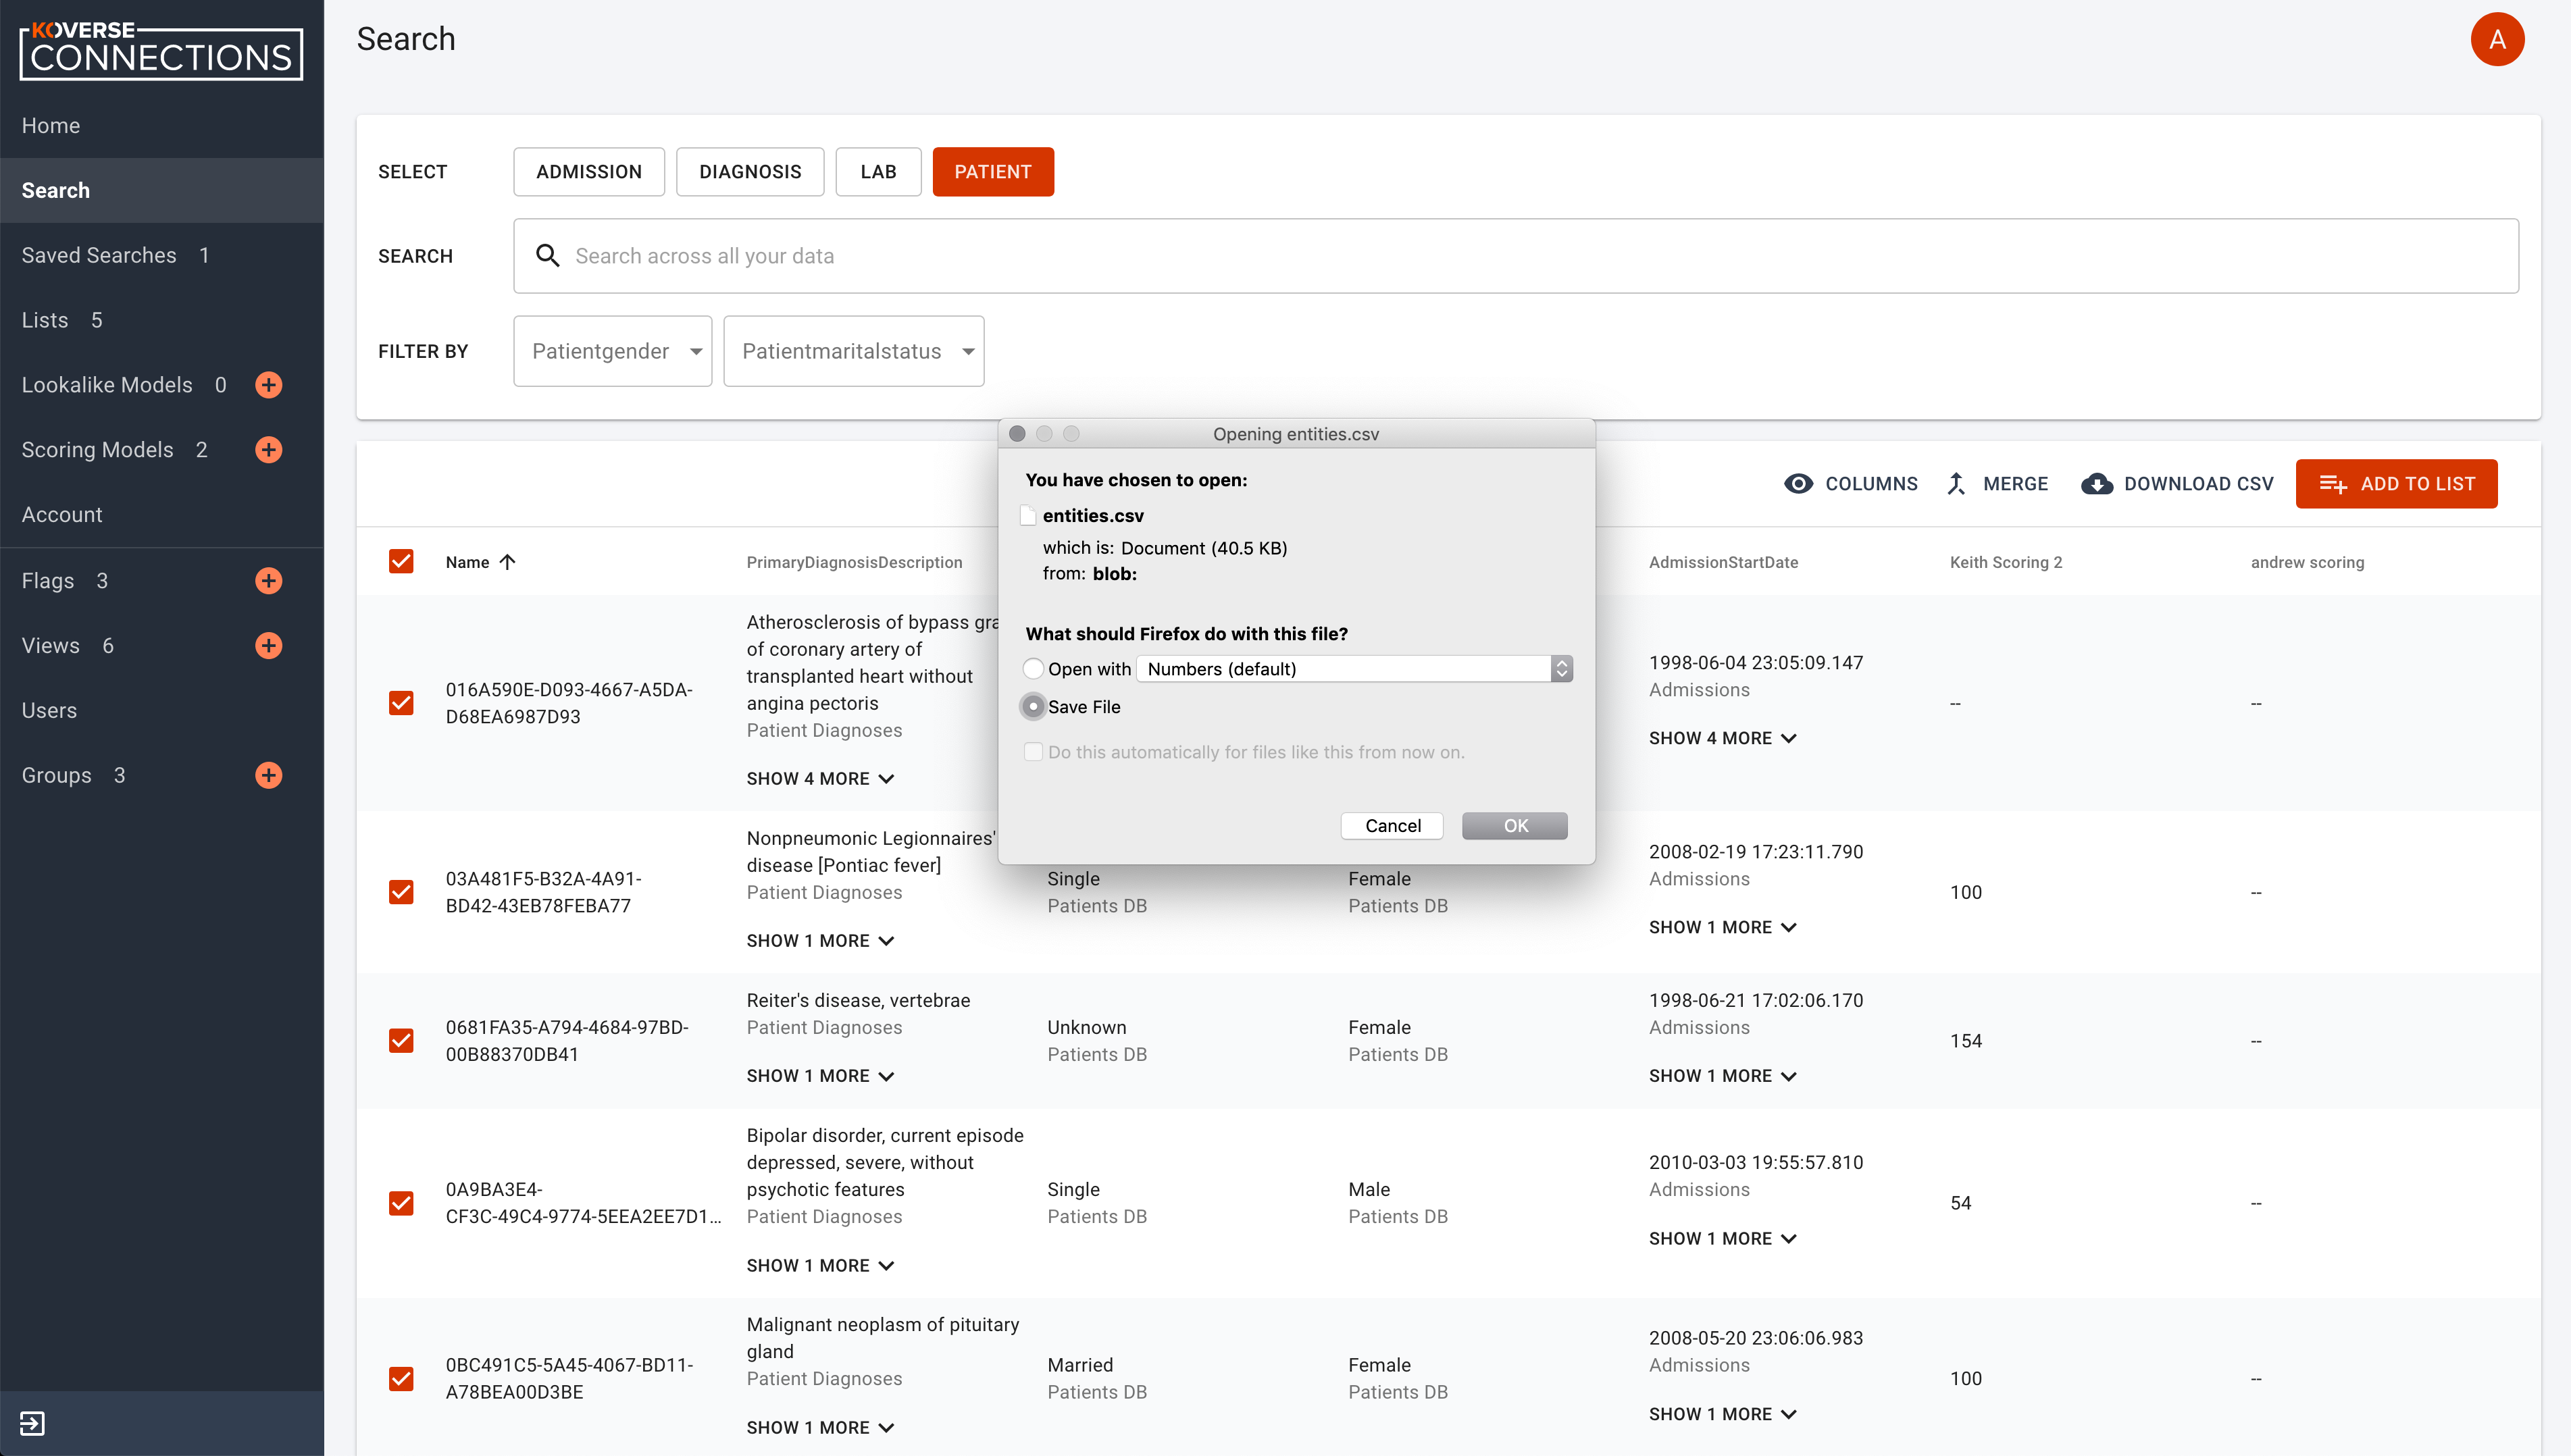Screen dimensions: 2571x1456
Task: Open patient 0681FA35-A794-4684-97BD-00B88370DB41
Action: coord(567,1041)
